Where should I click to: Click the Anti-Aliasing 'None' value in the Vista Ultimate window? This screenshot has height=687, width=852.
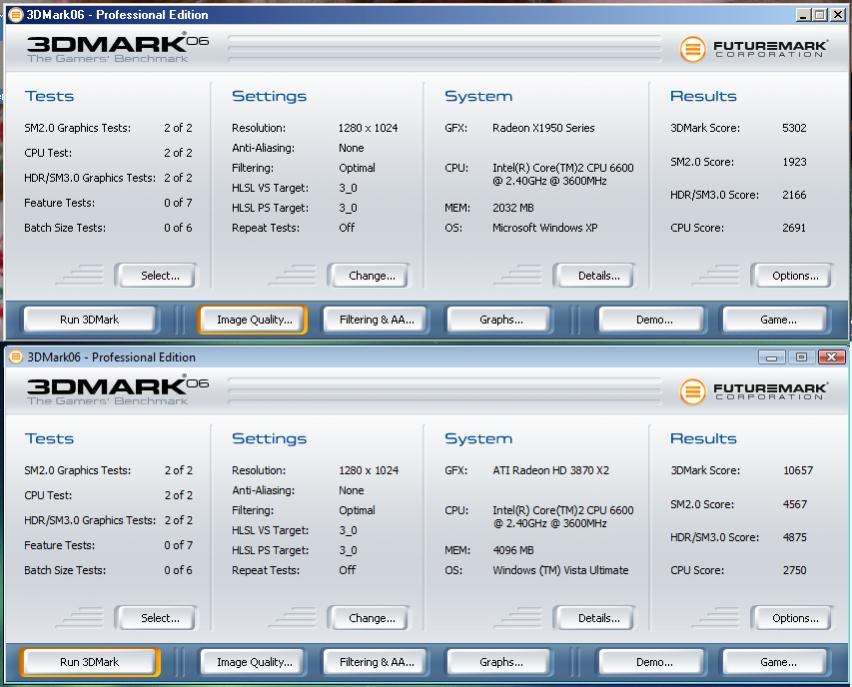click(351, 490)
